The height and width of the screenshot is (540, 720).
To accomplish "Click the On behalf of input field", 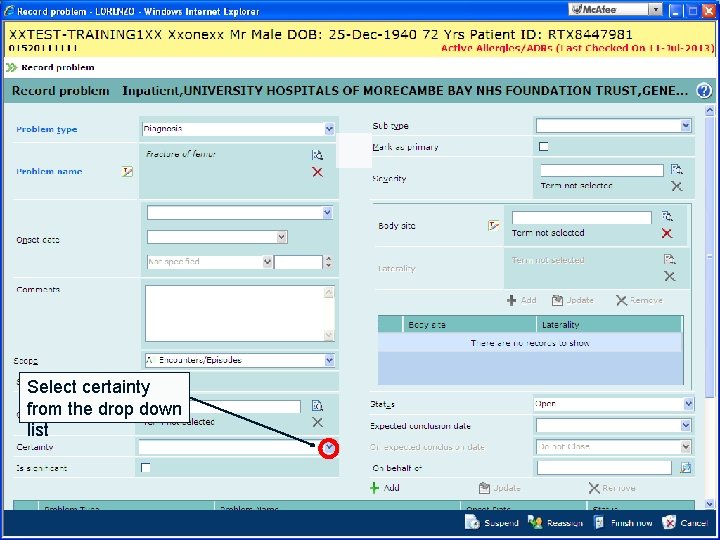I will click(x=604, y=468).
